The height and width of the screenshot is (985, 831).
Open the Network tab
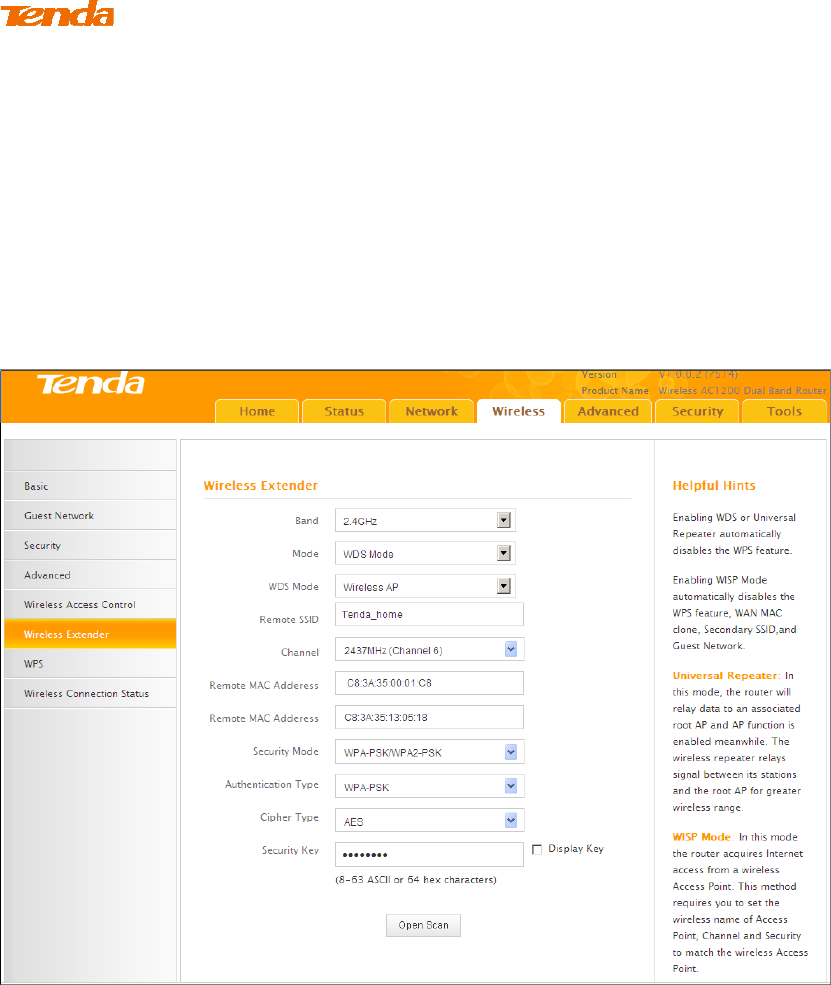pos(432,411)
